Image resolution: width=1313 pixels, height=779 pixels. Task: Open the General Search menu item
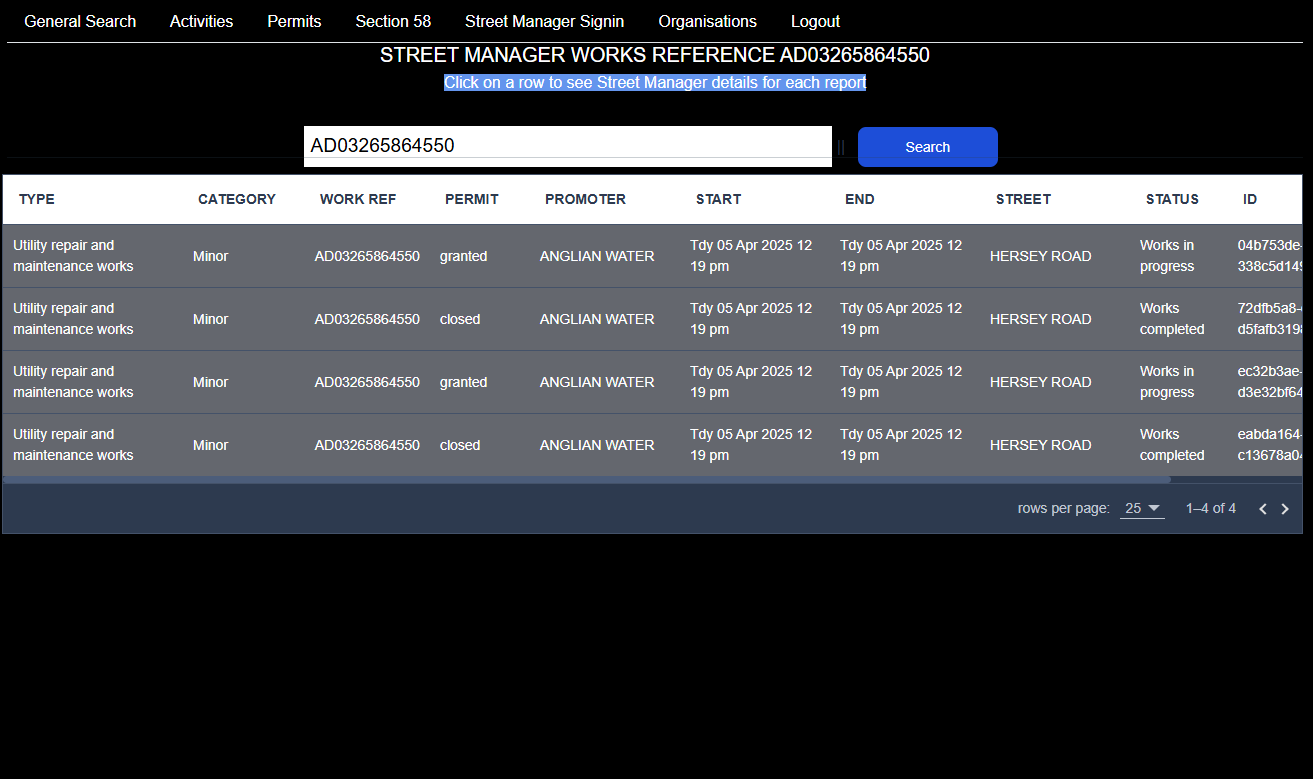(x=80, y=21)
